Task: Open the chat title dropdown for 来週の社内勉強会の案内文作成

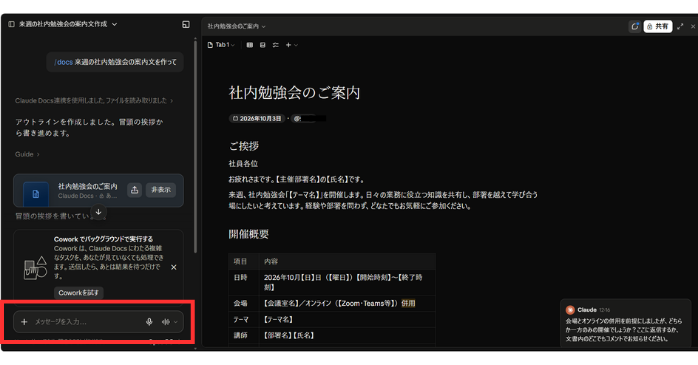Action: click(114, 24)
